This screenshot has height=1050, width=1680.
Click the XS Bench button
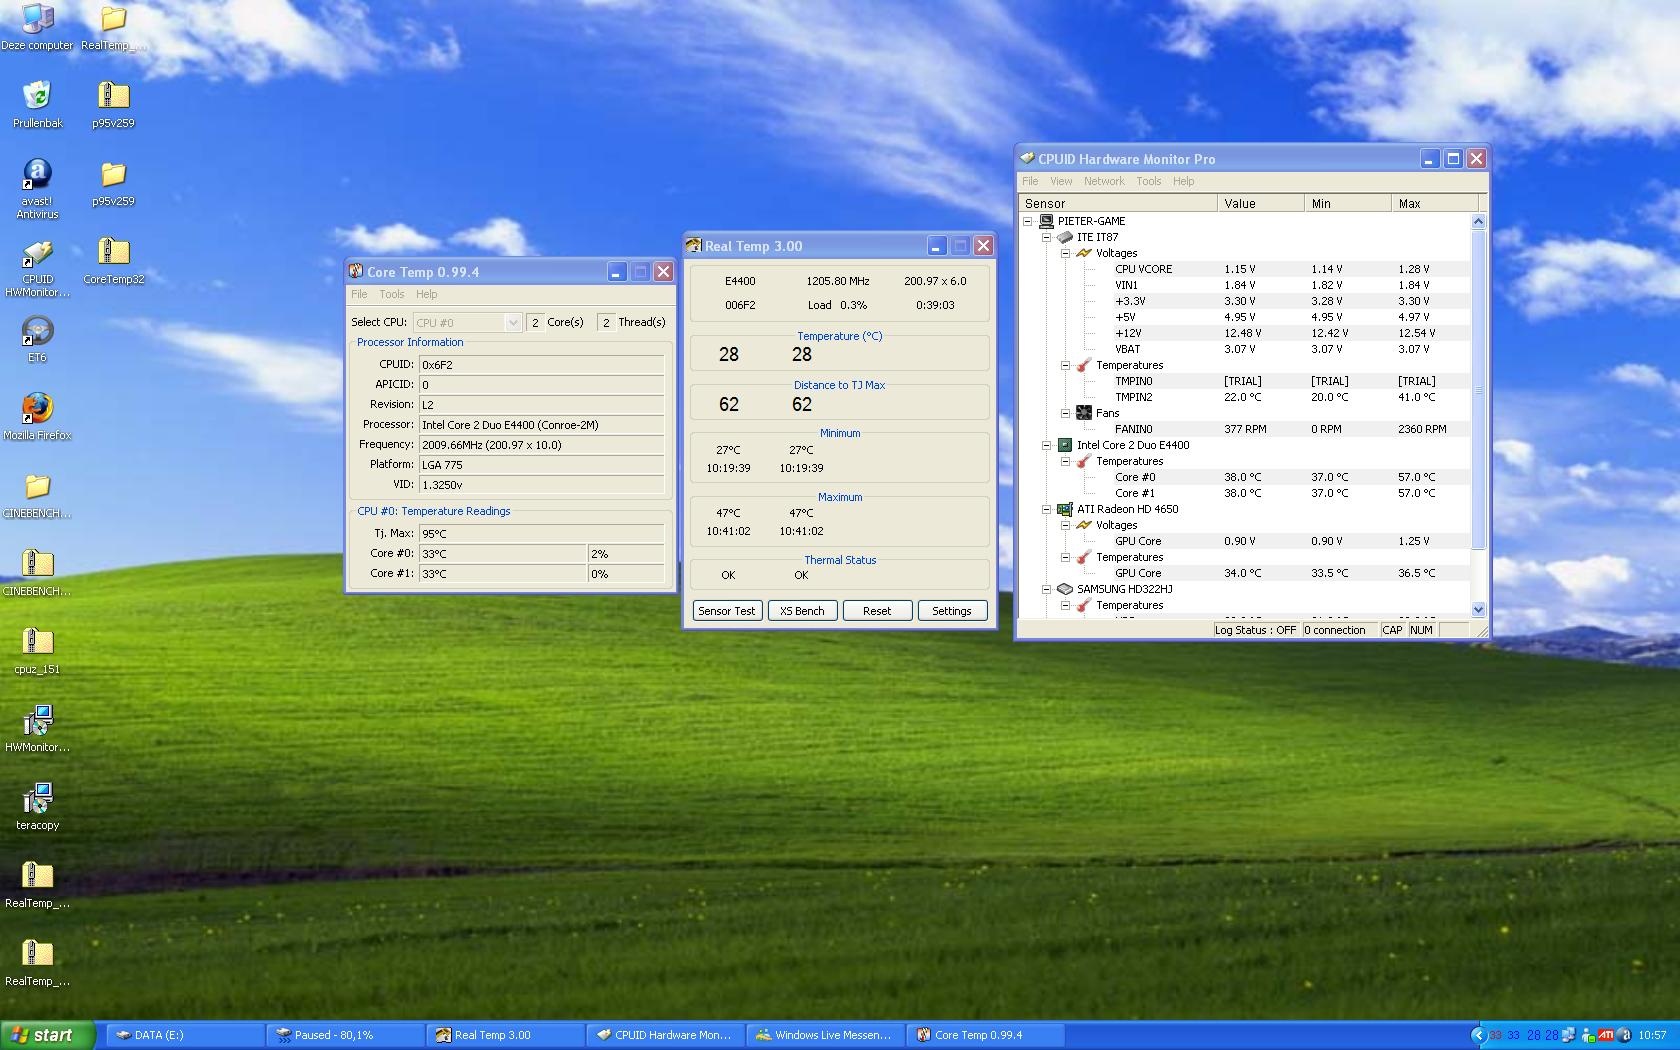(x=802, y=611)
